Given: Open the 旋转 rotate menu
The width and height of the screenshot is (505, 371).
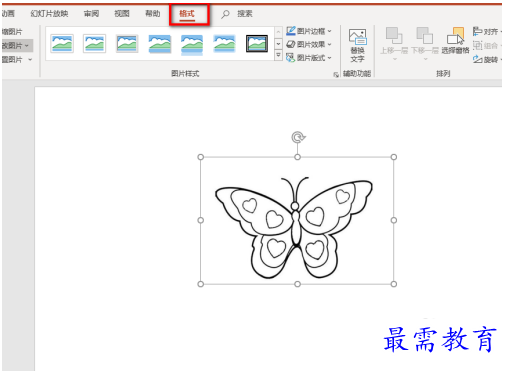Looking at the screenshot, I should pyautogui.click(x=487, y=60).
